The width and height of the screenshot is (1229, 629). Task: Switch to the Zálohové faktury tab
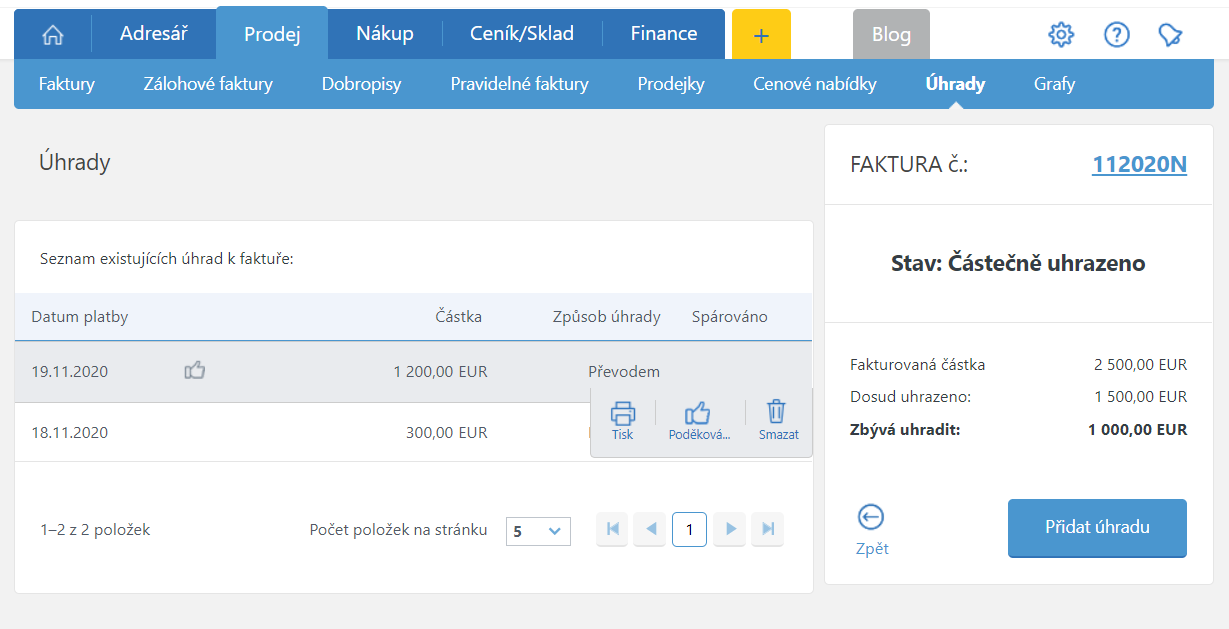point(208,84)
